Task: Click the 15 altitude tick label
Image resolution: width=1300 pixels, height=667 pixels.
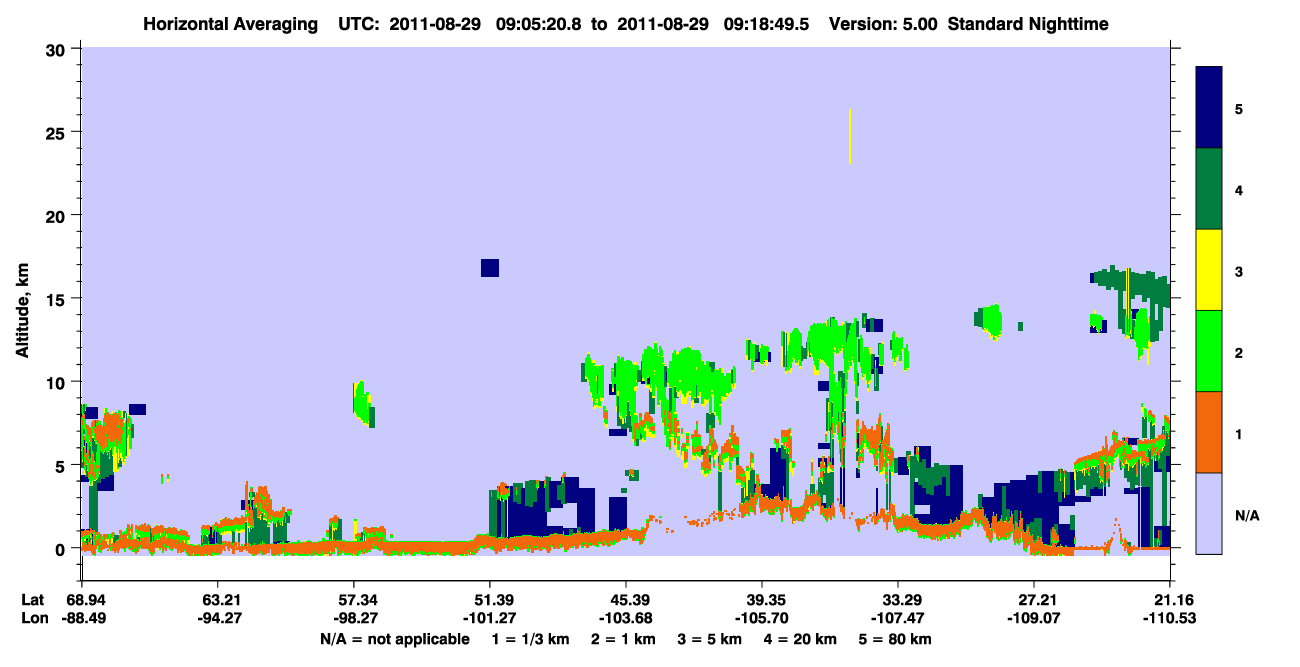Action: coord(58,299)
